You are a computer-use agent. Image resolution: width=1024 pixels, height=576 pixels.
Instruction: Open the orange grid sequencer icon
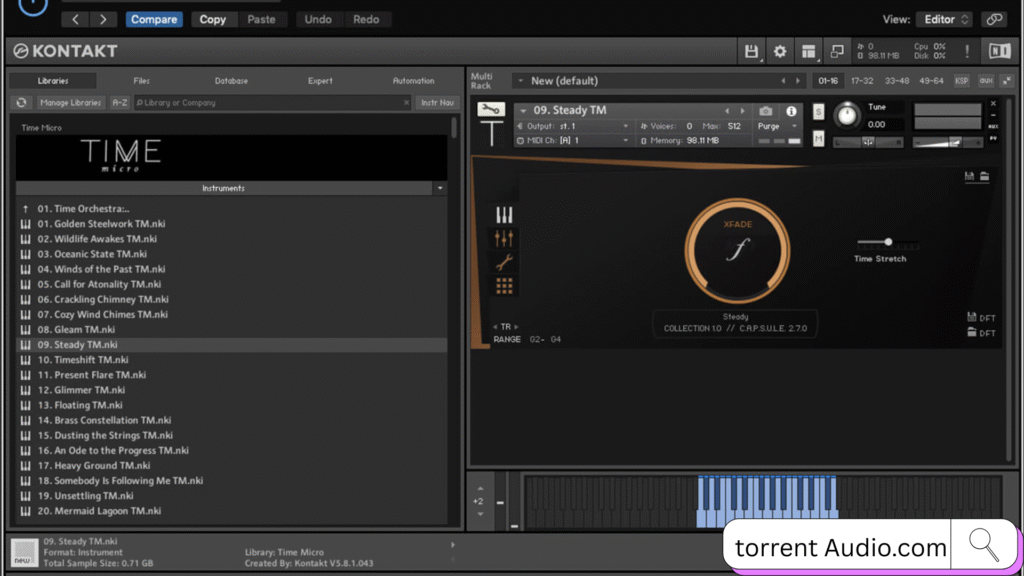click(x=504, y=286)
